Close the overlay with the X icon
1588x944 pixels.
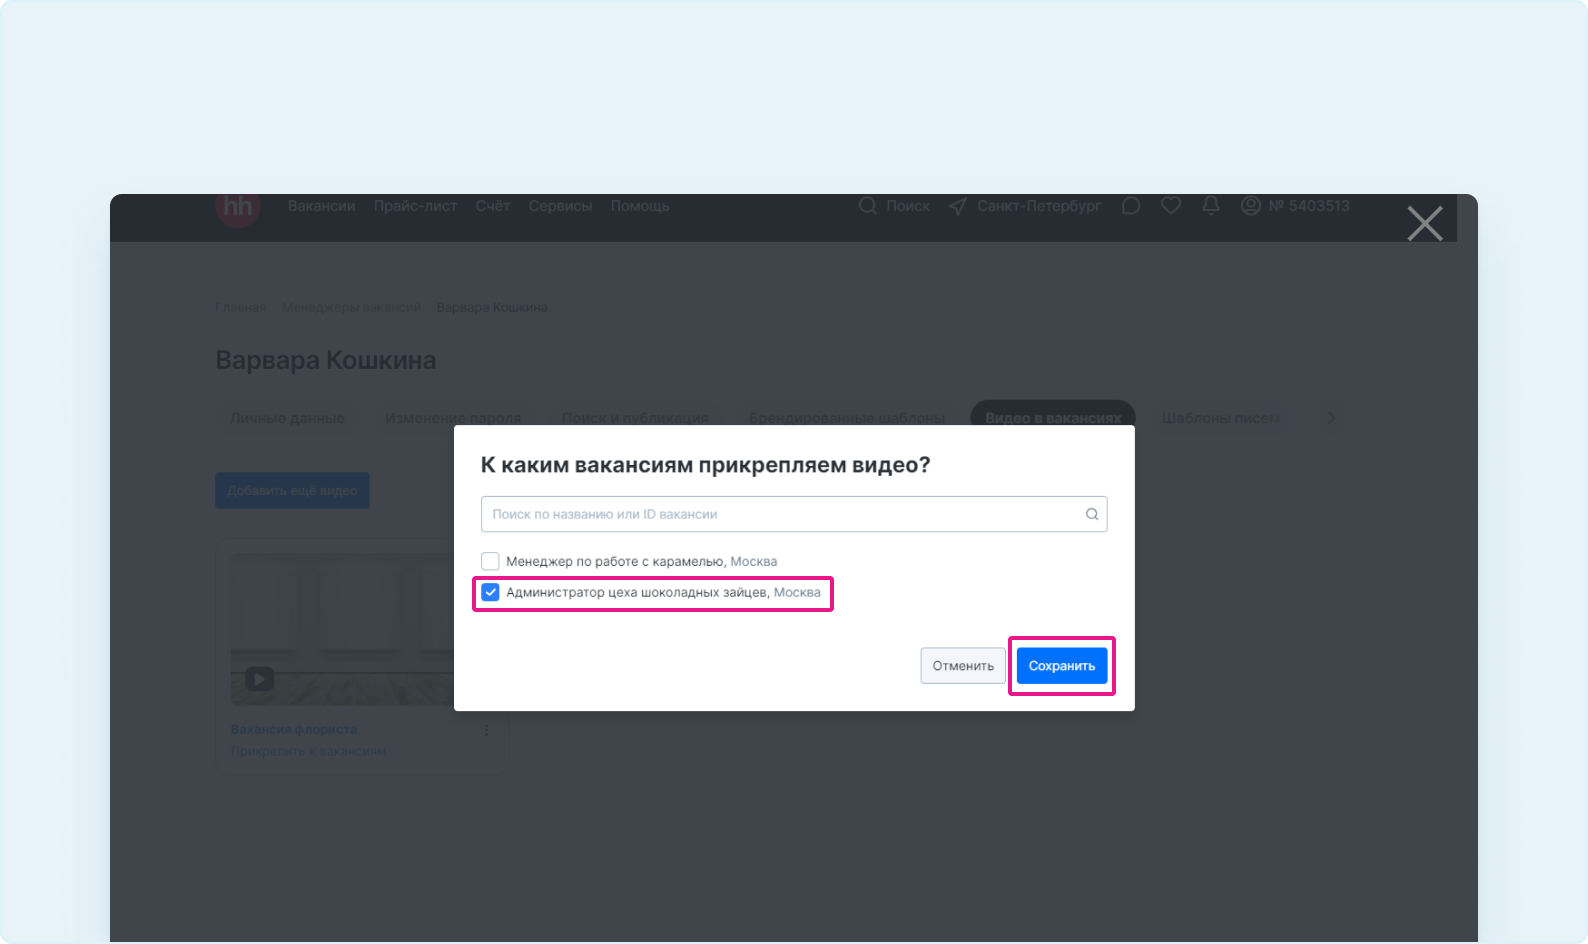click(1425, 223)
